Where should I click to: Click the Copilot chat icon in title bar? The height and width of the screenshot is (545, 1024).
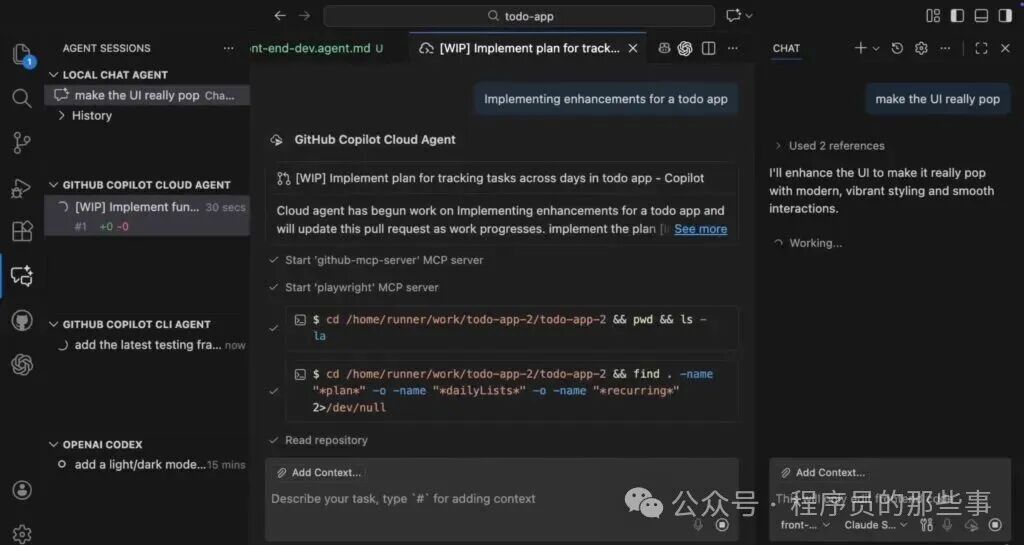[733, 16]
